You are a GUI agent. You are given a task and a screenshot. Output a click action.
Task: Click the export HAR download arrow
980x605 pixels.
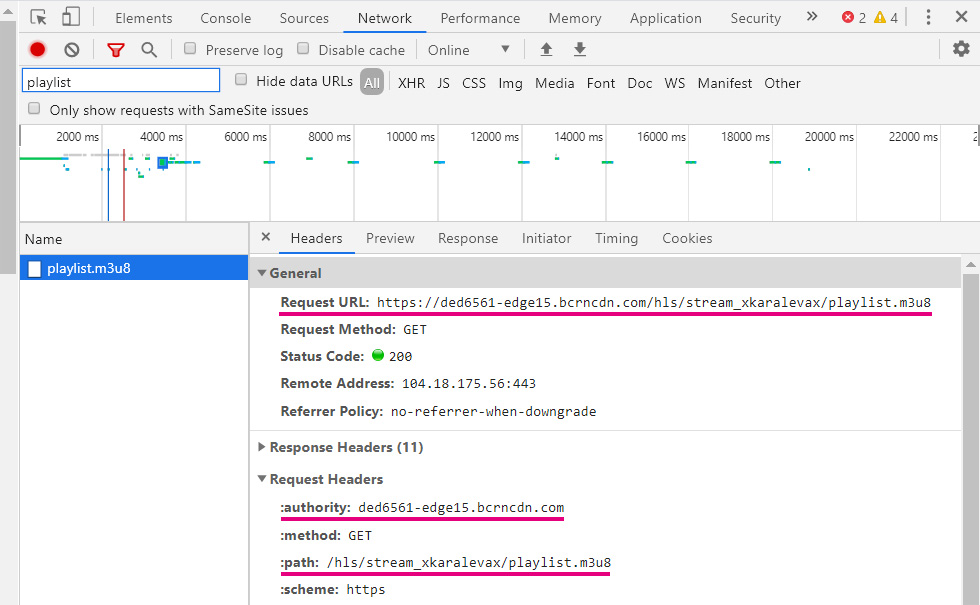coord(580,50)
